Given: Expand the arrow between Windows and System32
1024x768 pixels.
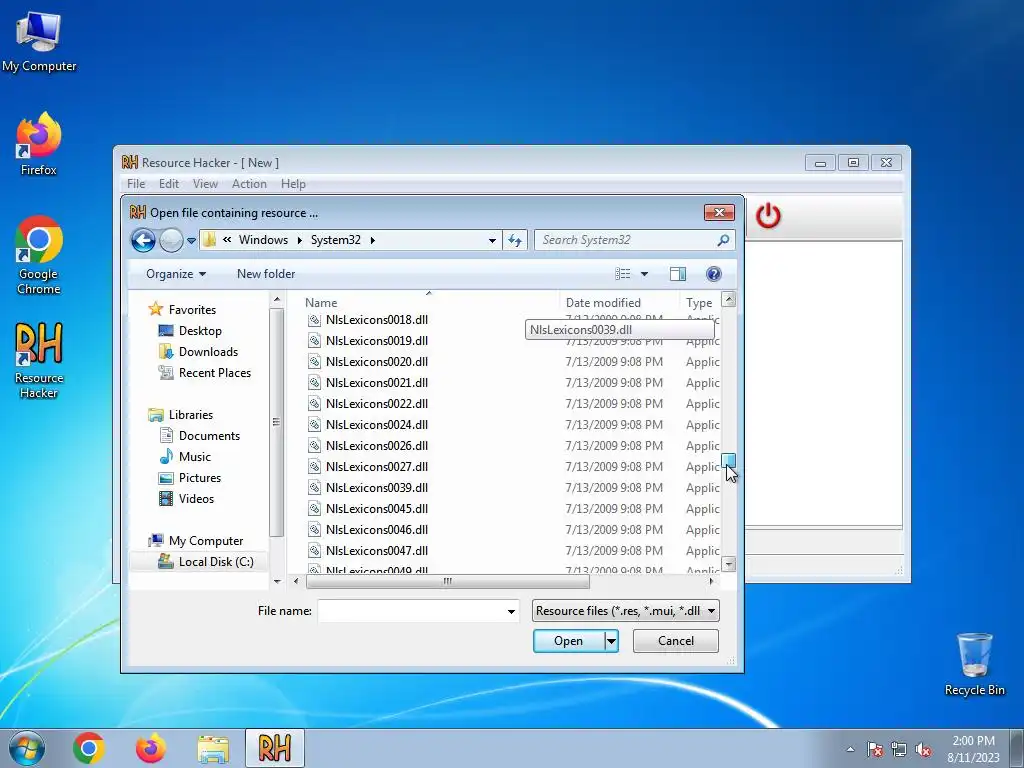Looking at the screenshot, I should click(300, 240).
